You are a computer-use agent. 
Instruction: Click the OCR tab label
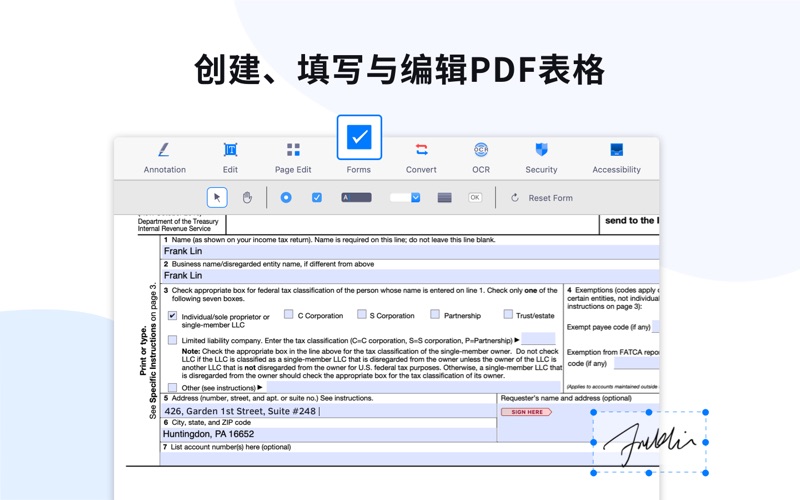pos(481,170)
